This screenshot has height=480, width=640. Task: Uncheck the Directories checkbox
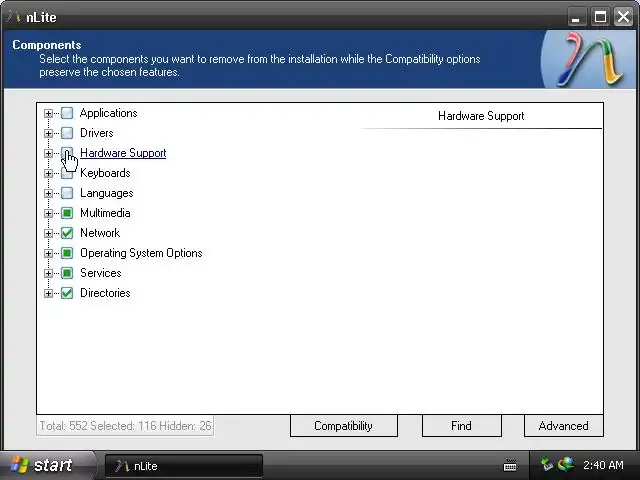(x=67, y=293)
